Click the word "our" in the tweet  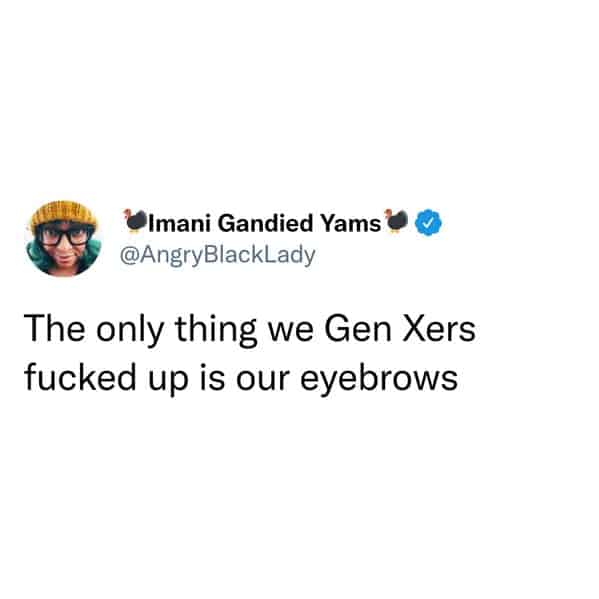pos(262,380)
